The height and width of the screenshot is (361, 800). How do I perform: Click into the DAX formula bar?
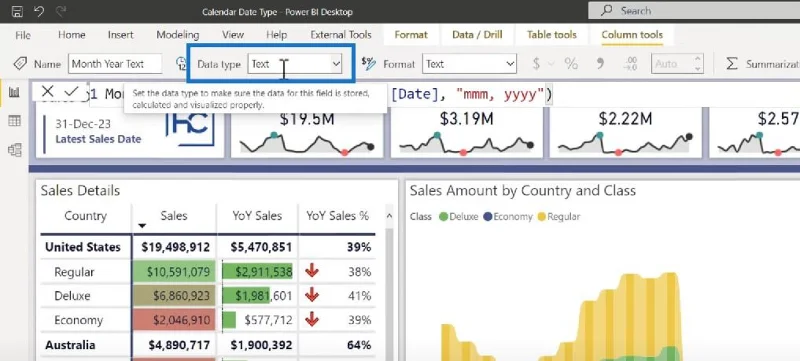click(x=444, y=94)
